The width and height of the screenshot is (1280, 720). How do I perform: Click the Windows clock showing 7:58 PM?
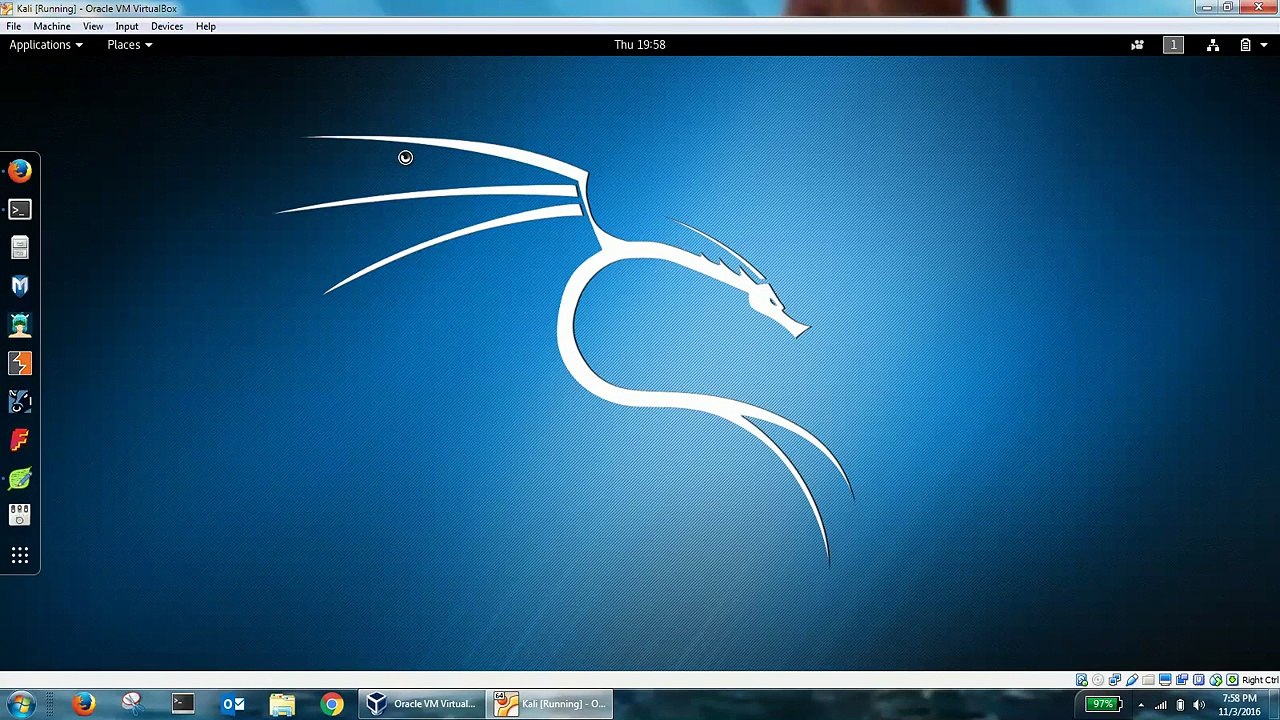pos(1239,704)
